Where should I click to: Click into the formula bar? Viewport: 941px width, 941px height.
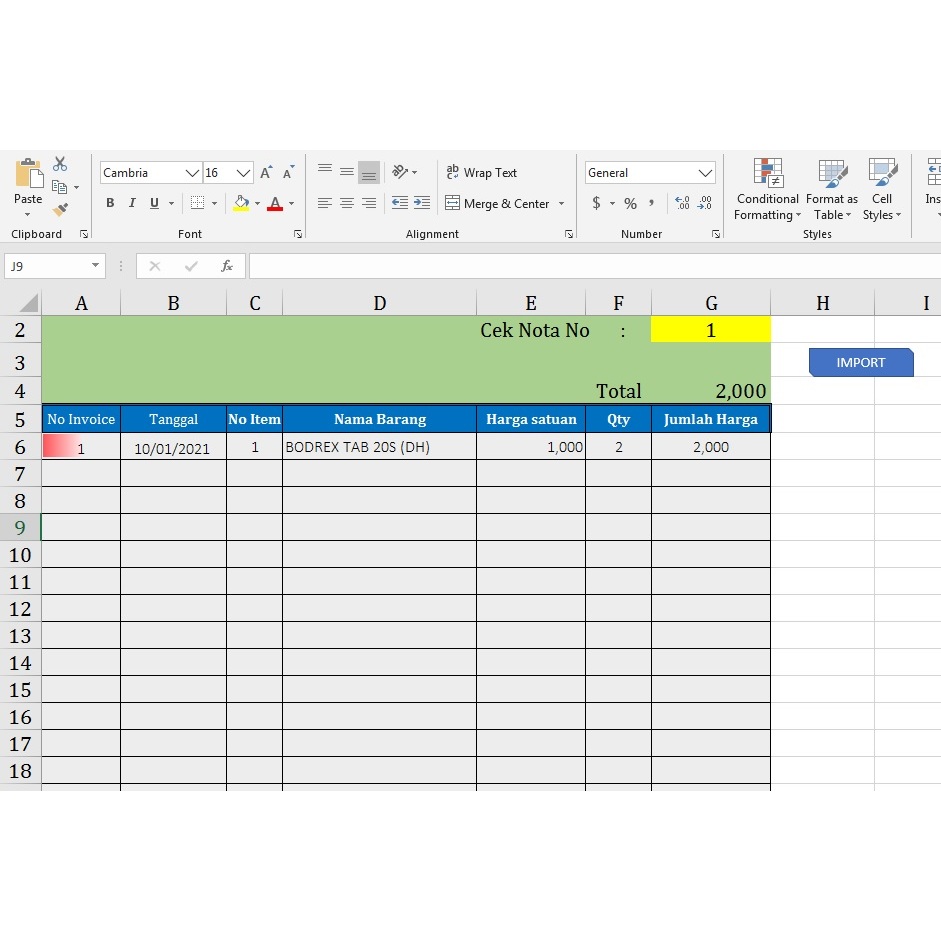coord(595,266)
